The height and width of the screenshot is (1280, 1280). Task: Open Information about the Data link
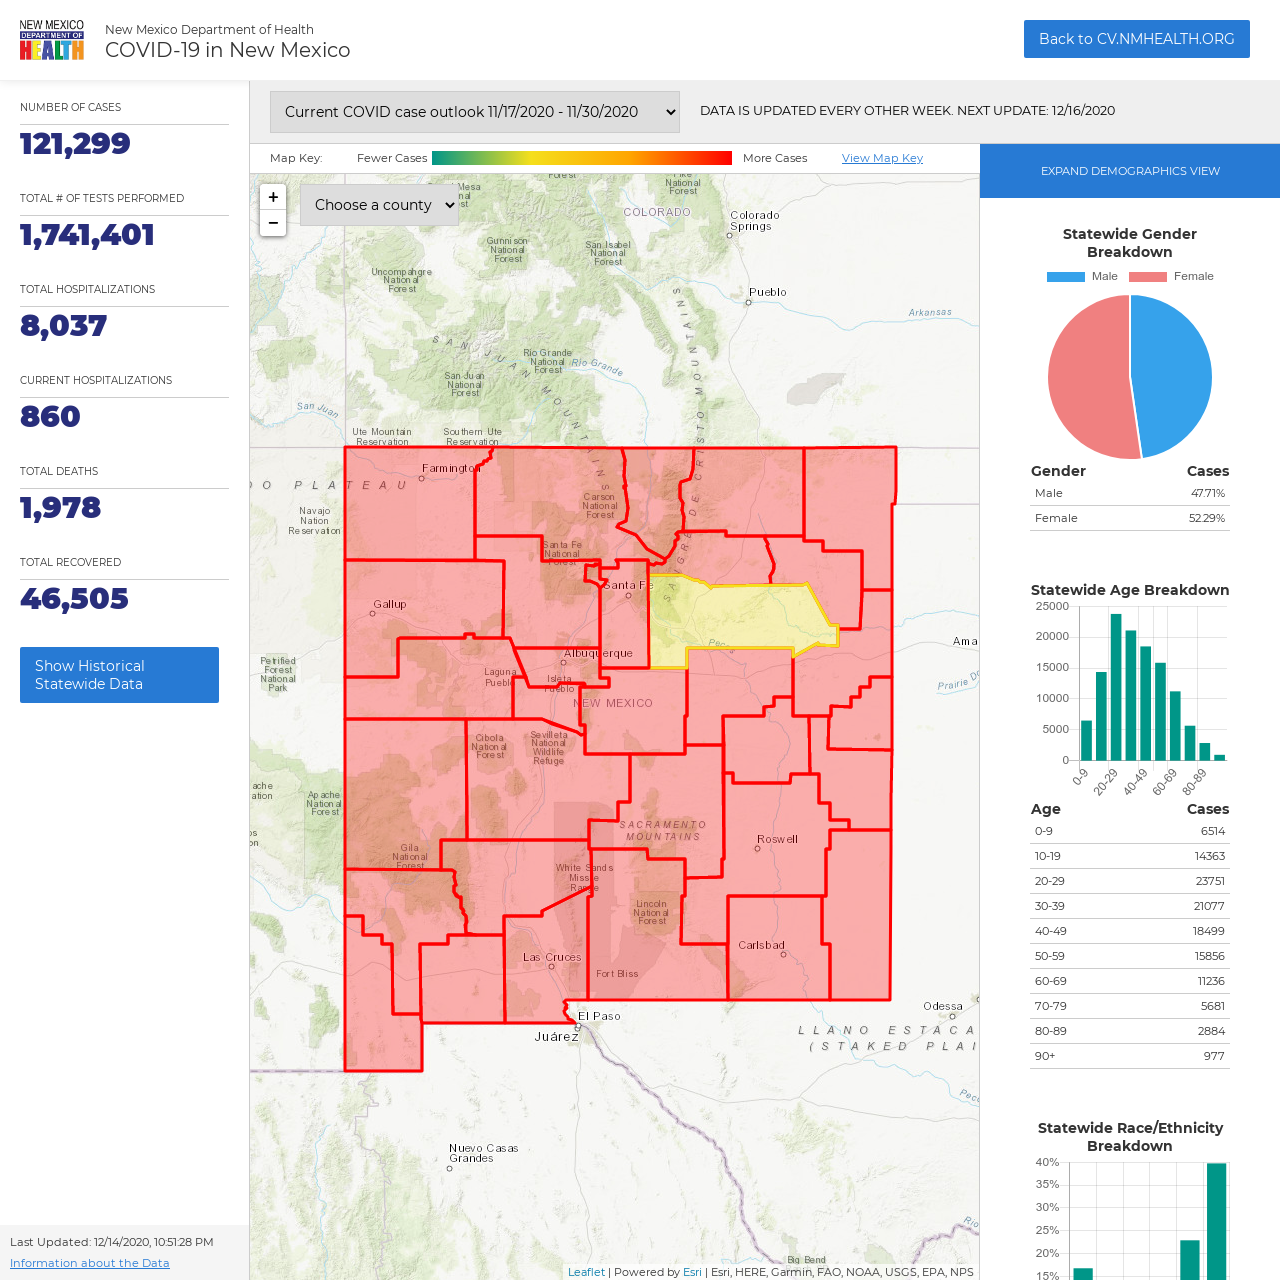[x=90, y=1263]
